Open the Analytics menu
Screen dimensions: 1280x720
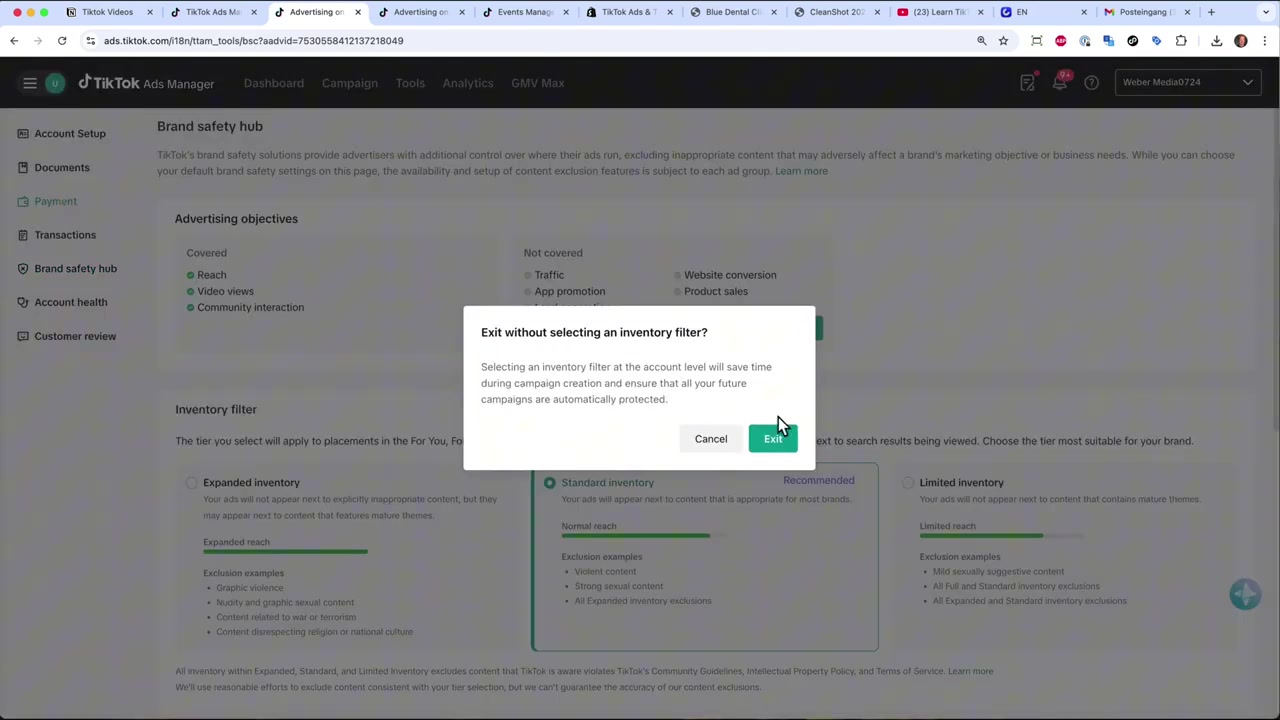pos(468,83)
